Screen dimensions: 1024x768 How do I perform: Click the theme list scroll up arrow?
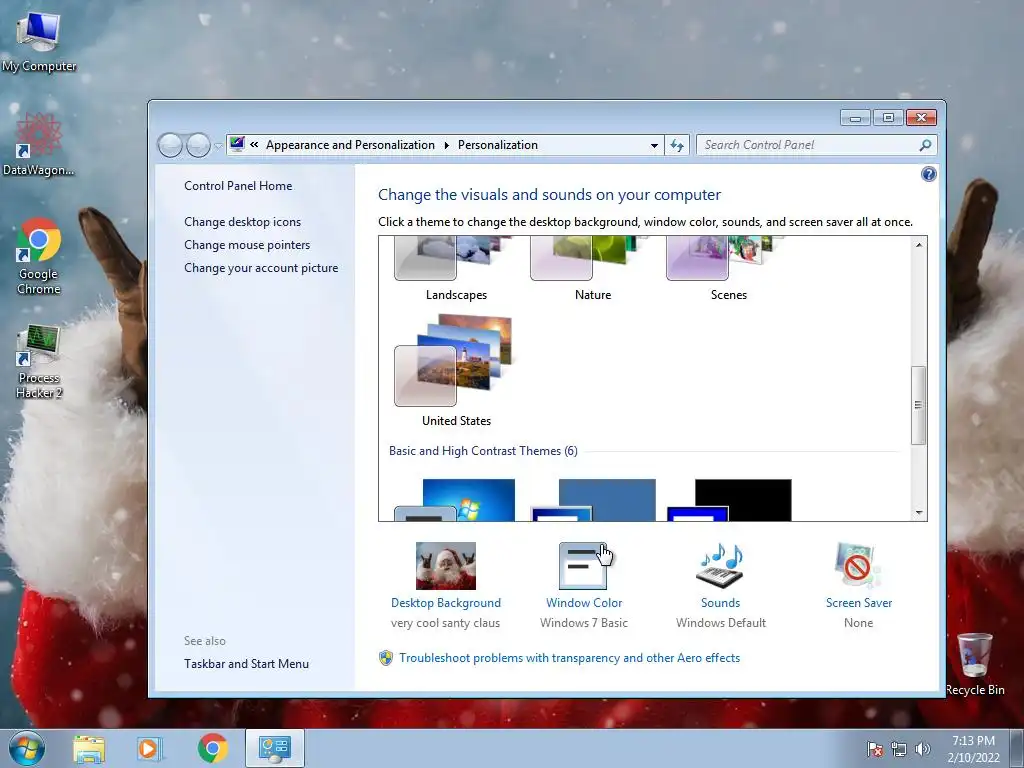coord(919,245)
